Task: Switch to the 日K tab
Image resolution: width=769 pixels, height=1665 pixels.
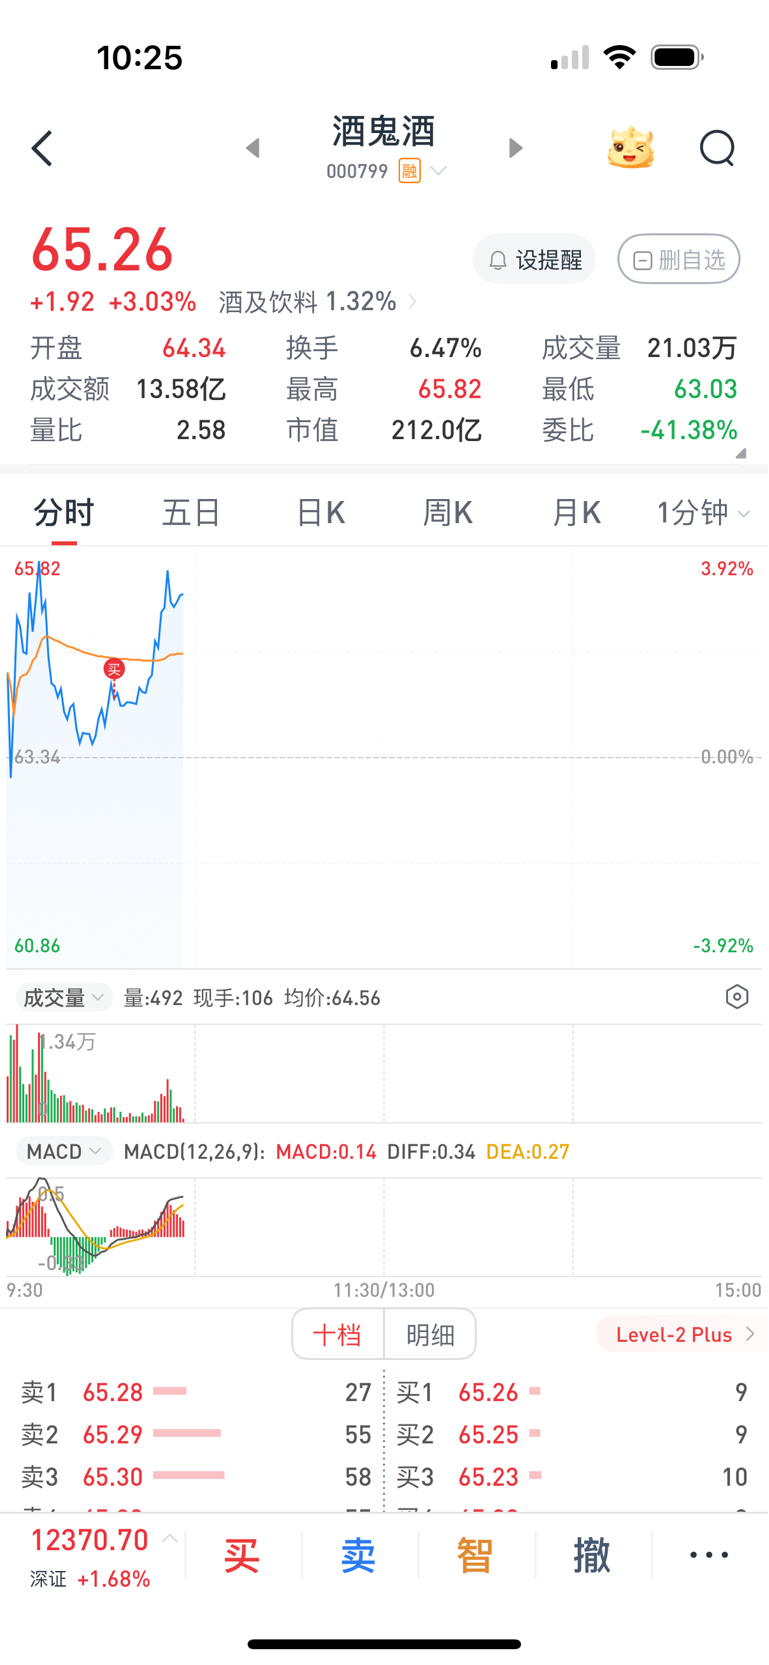Action: [x=320, y=513]
